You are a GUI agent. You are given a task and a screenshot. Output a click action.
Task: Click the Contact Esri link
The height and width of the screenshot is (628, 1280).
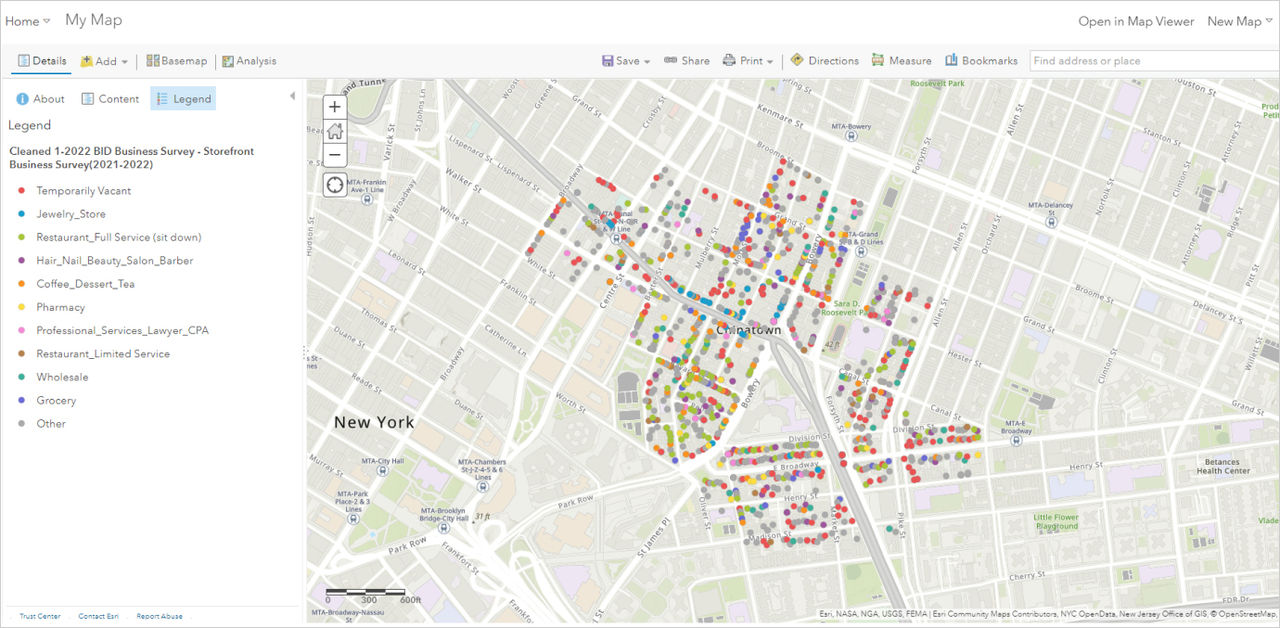coord(98,616)
